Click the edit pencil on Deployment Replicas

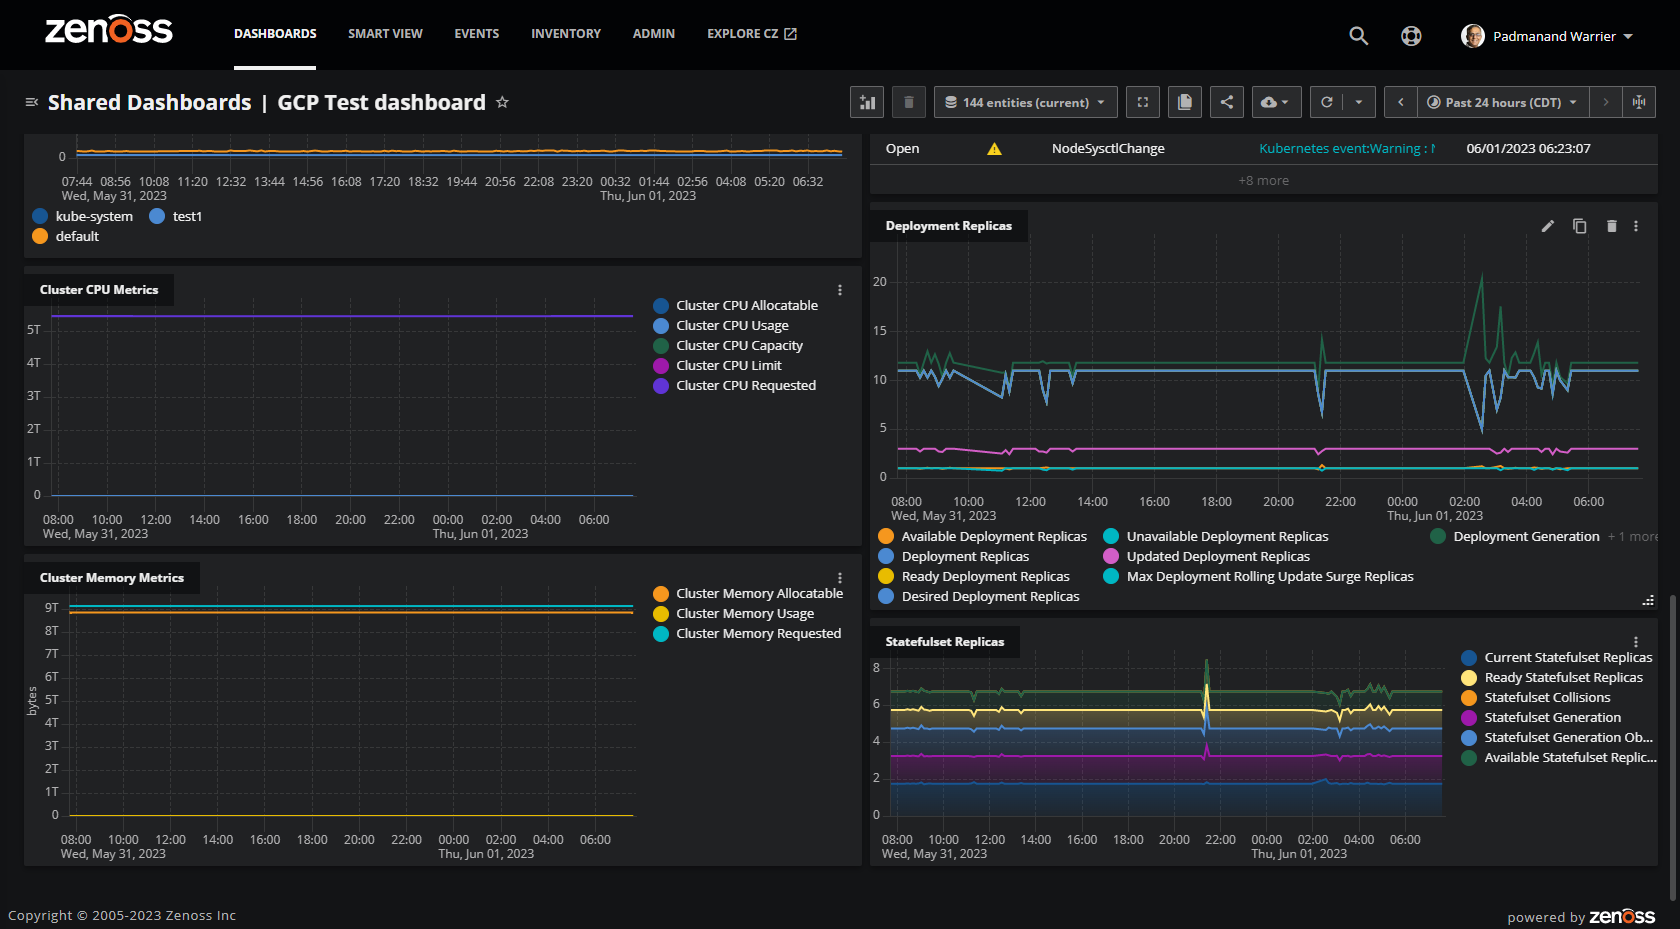pyautogui.click(x=1547, y=226)
